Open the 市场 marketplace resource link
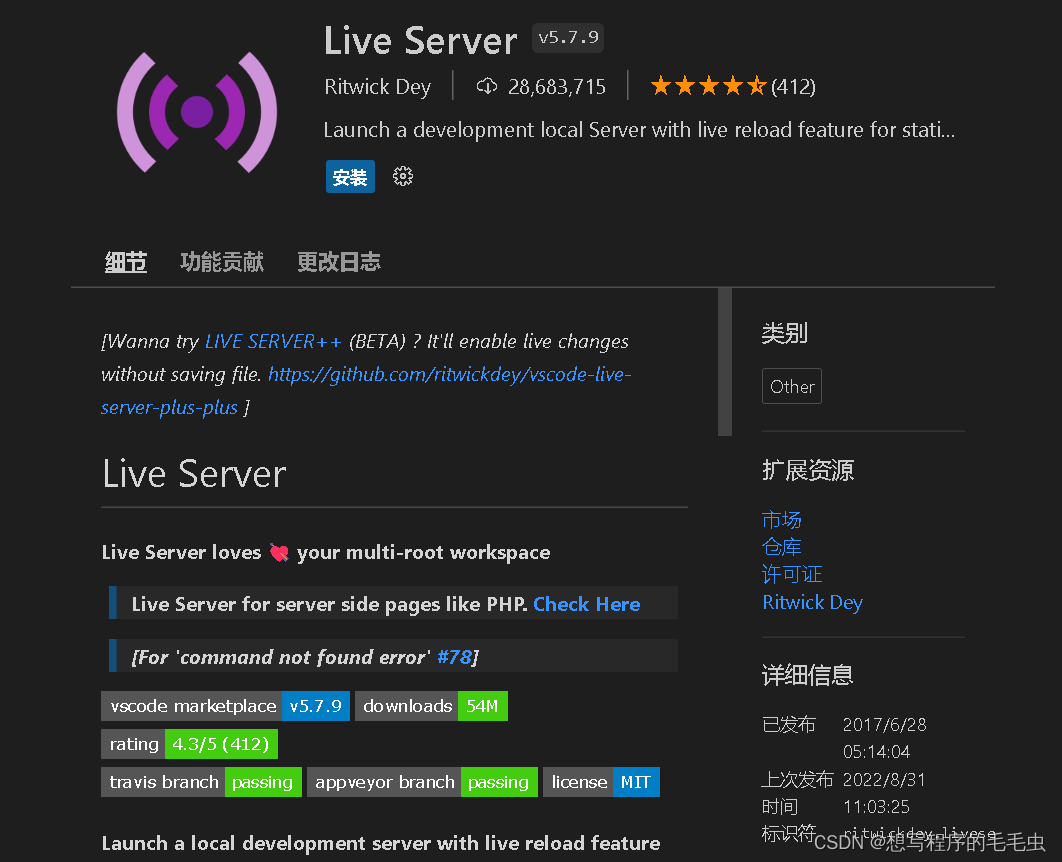 (x=782, y=519)
